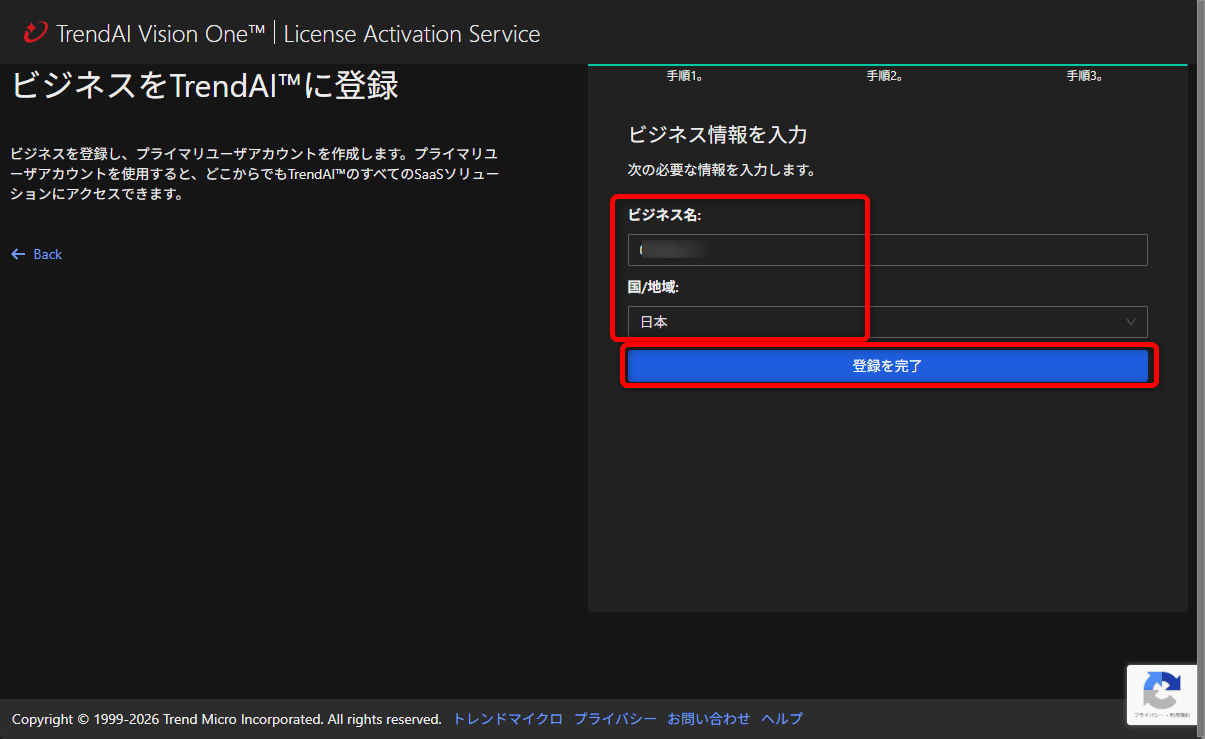Click the ビジネス名 text input field
This screenshot has height=739, width=1205.
pos(886,249)
